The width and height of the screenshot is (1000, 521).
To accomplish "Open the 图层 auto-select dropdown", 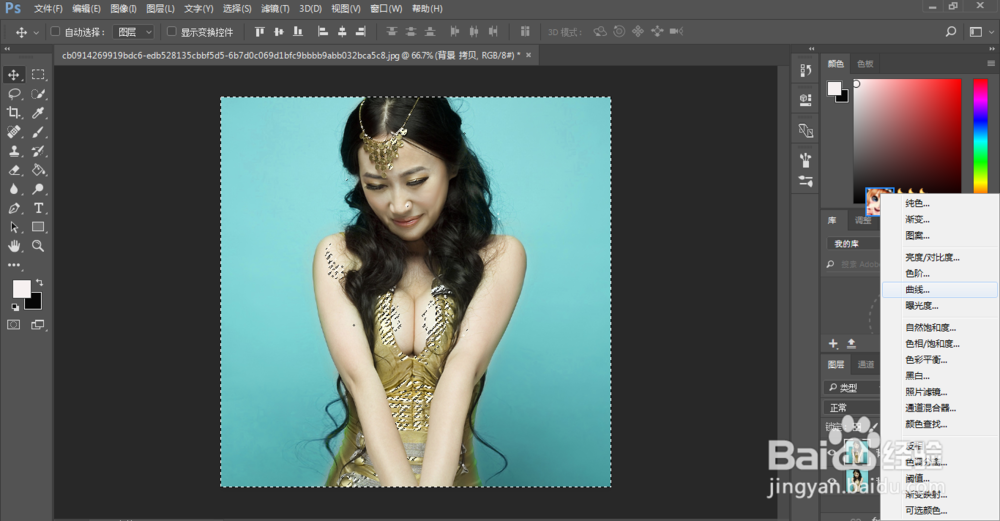I will pos(134,32).
